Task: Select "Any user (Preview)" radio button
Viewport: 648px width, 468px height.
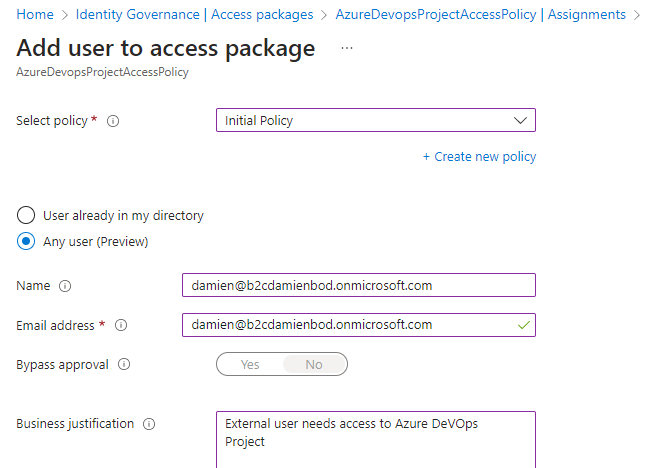Action: tap(27, 241)
